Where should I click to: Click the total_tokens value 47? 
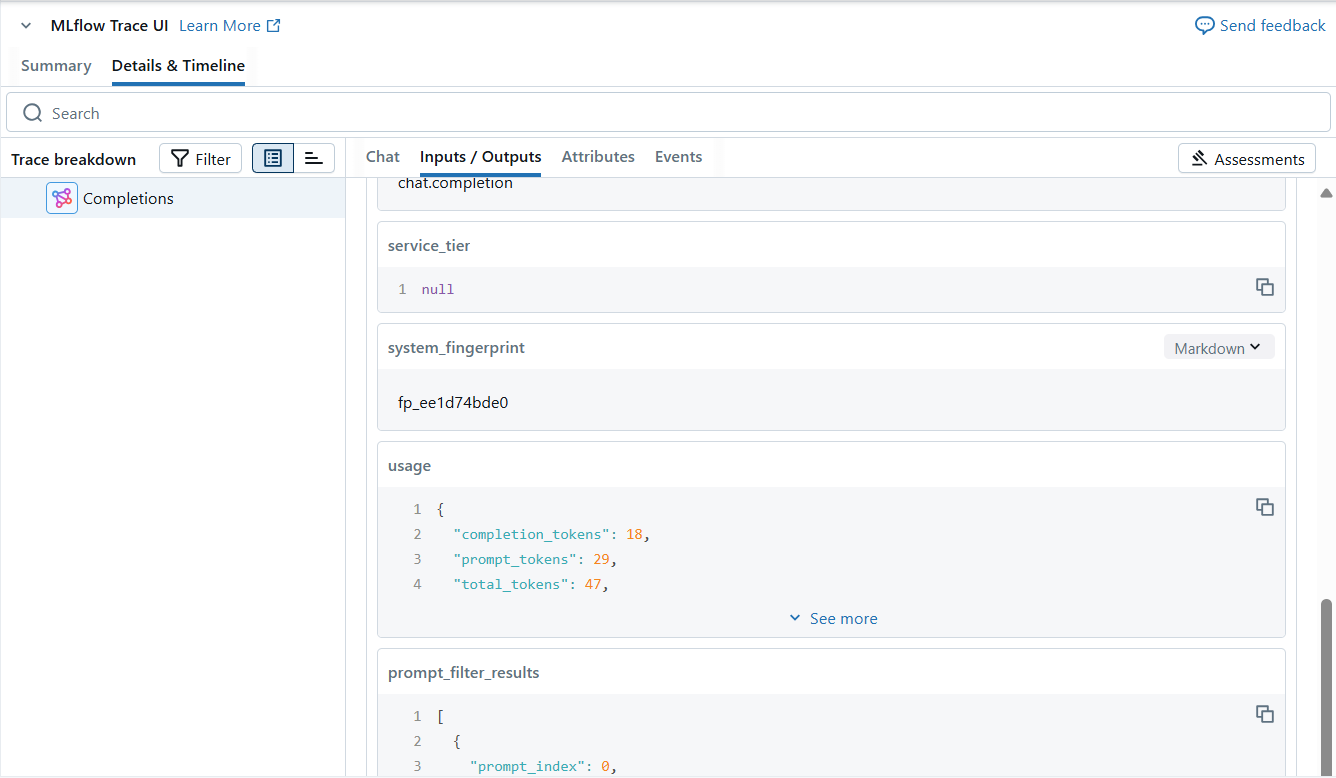(x=593, y=584)
